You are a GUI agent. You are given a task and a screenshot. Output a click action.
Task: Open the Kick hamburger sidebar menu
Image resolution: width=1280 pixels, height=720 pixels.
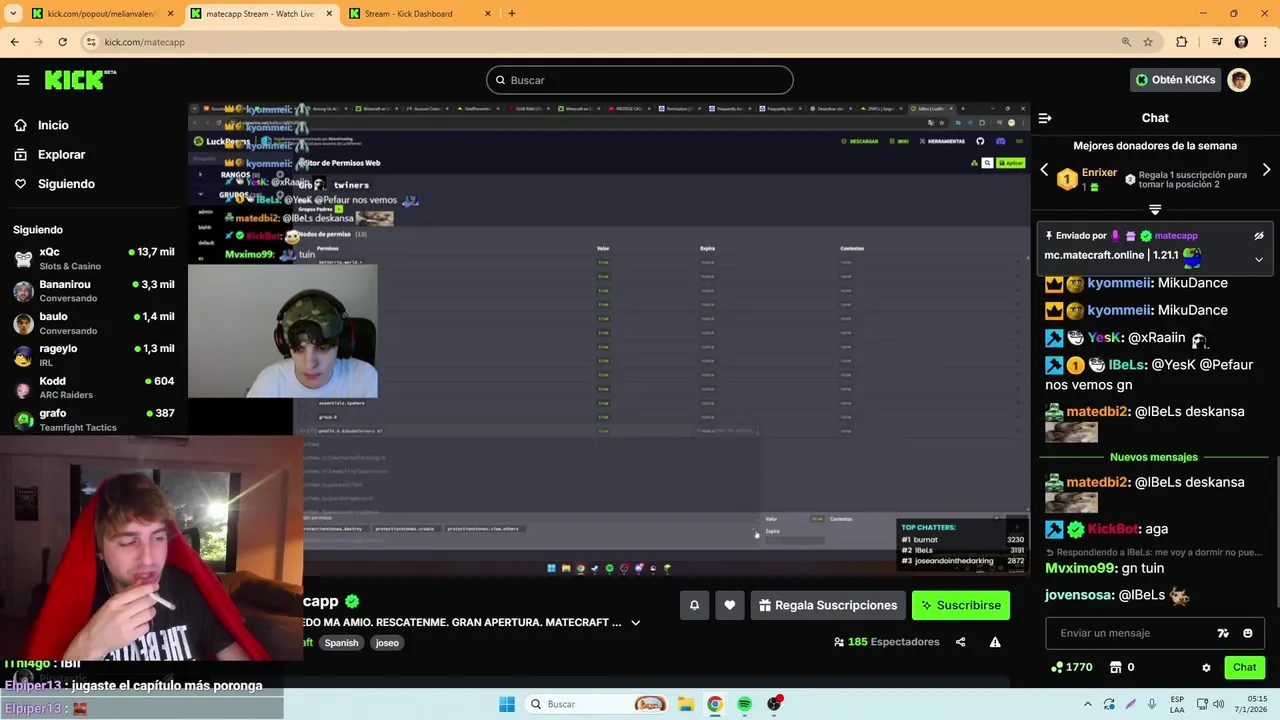[x=23, y=80]
